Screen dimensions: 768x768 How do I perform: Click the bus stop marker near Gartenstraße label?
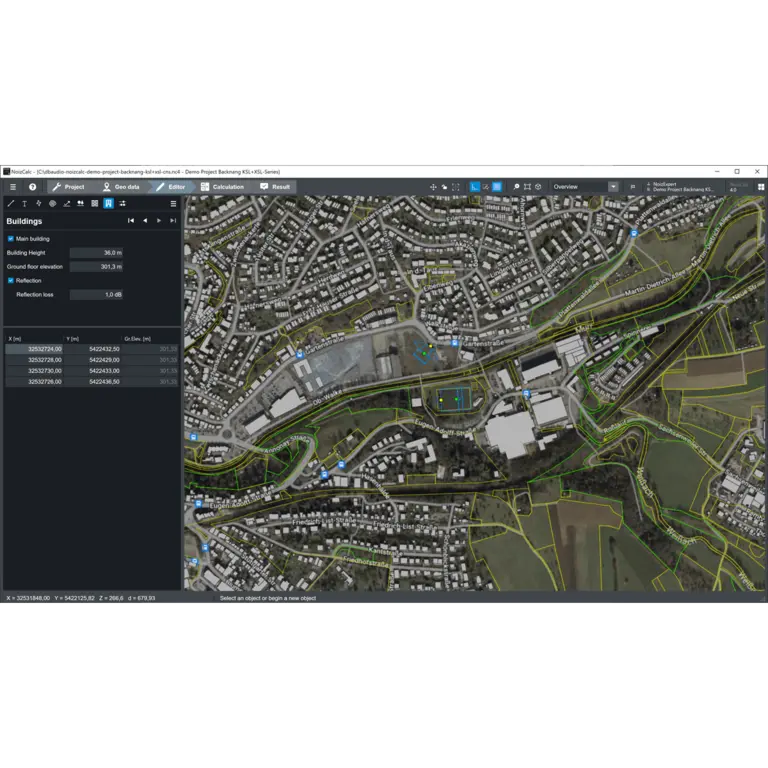click(455, 343)
